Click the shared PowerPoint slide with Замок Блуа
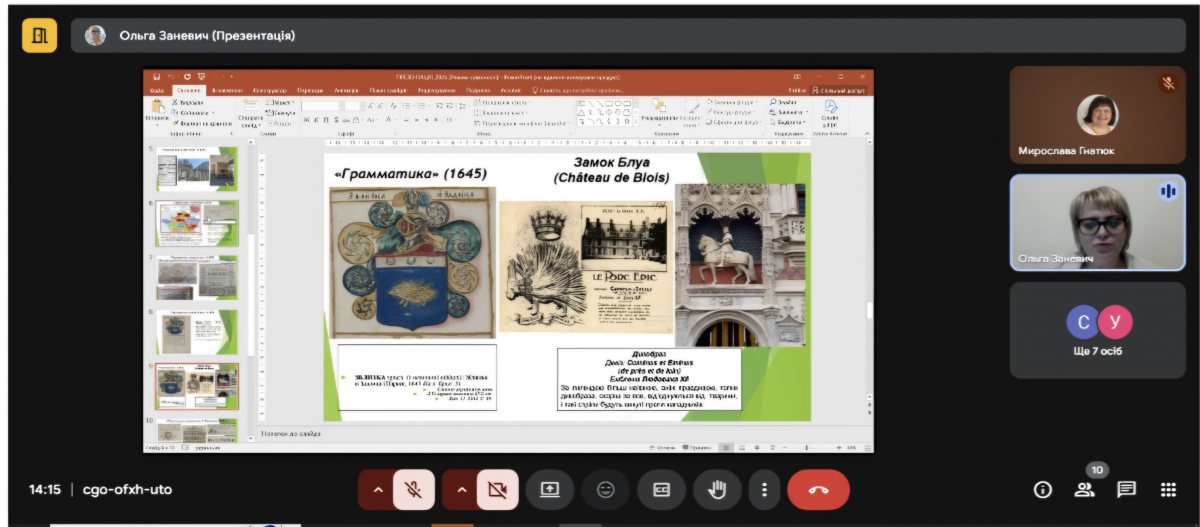Viewport: 1200px width, 527px height. 567,288
